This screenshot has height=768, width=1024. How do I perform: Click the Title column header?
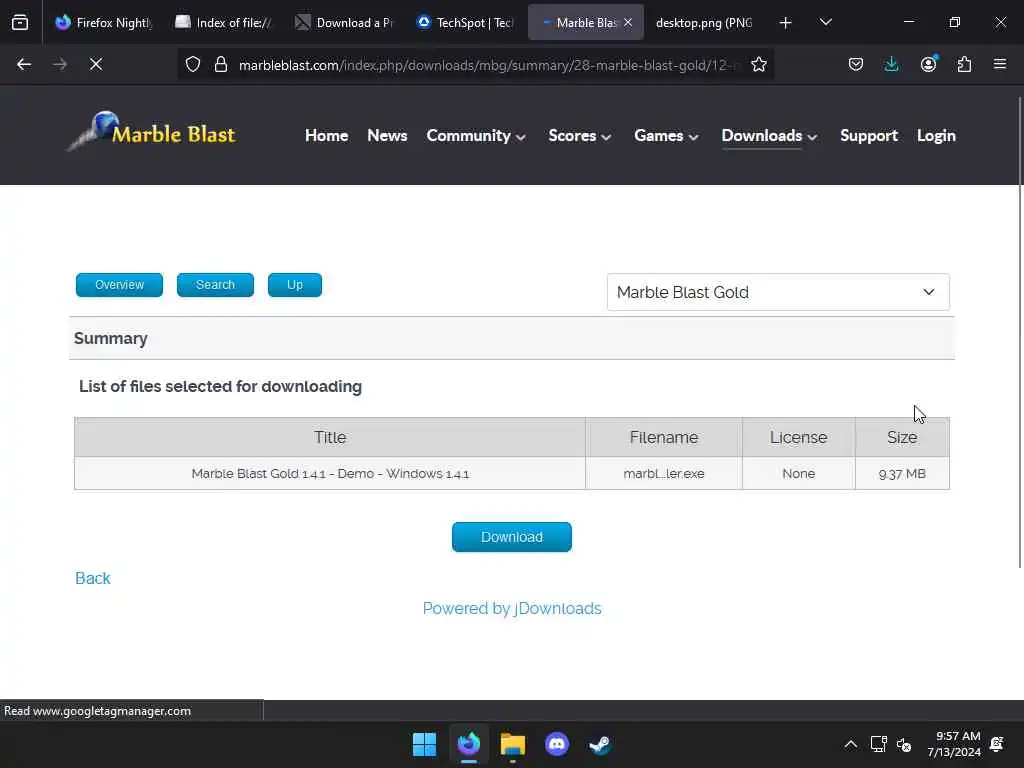pyautogui.click(x=330, y=437)
